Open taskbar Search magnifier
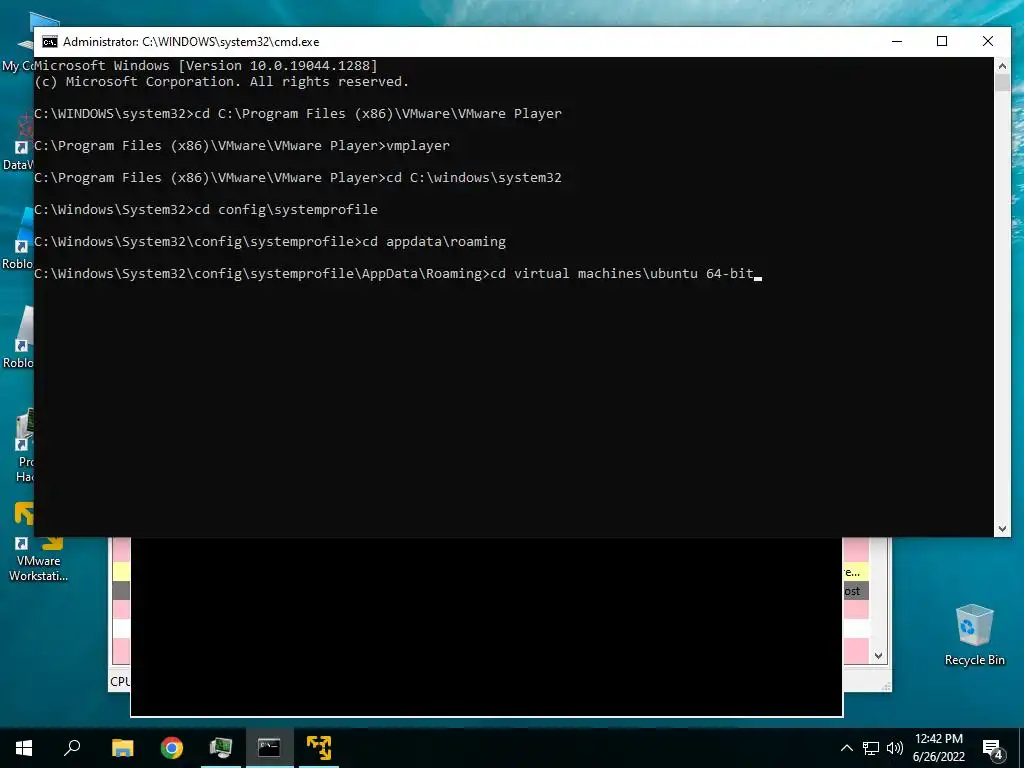The width and height of the screenshot is (1024, 768). tap(72, 748)
